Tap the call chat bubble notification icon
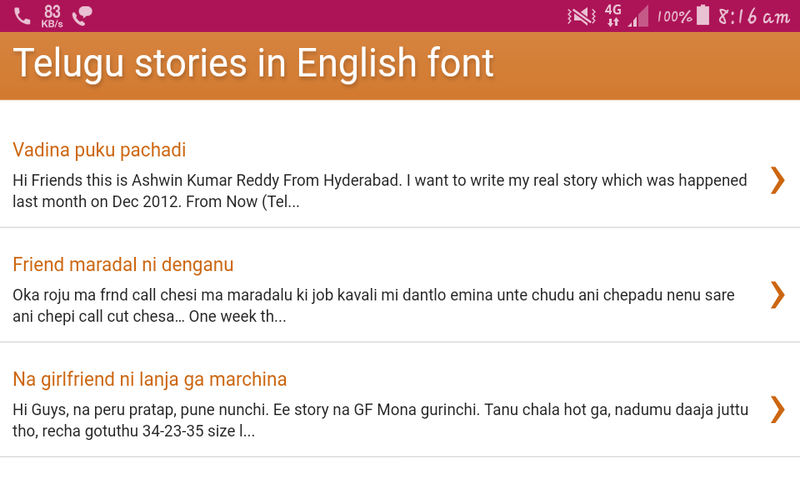800x480 pixels. click(83, 16)
